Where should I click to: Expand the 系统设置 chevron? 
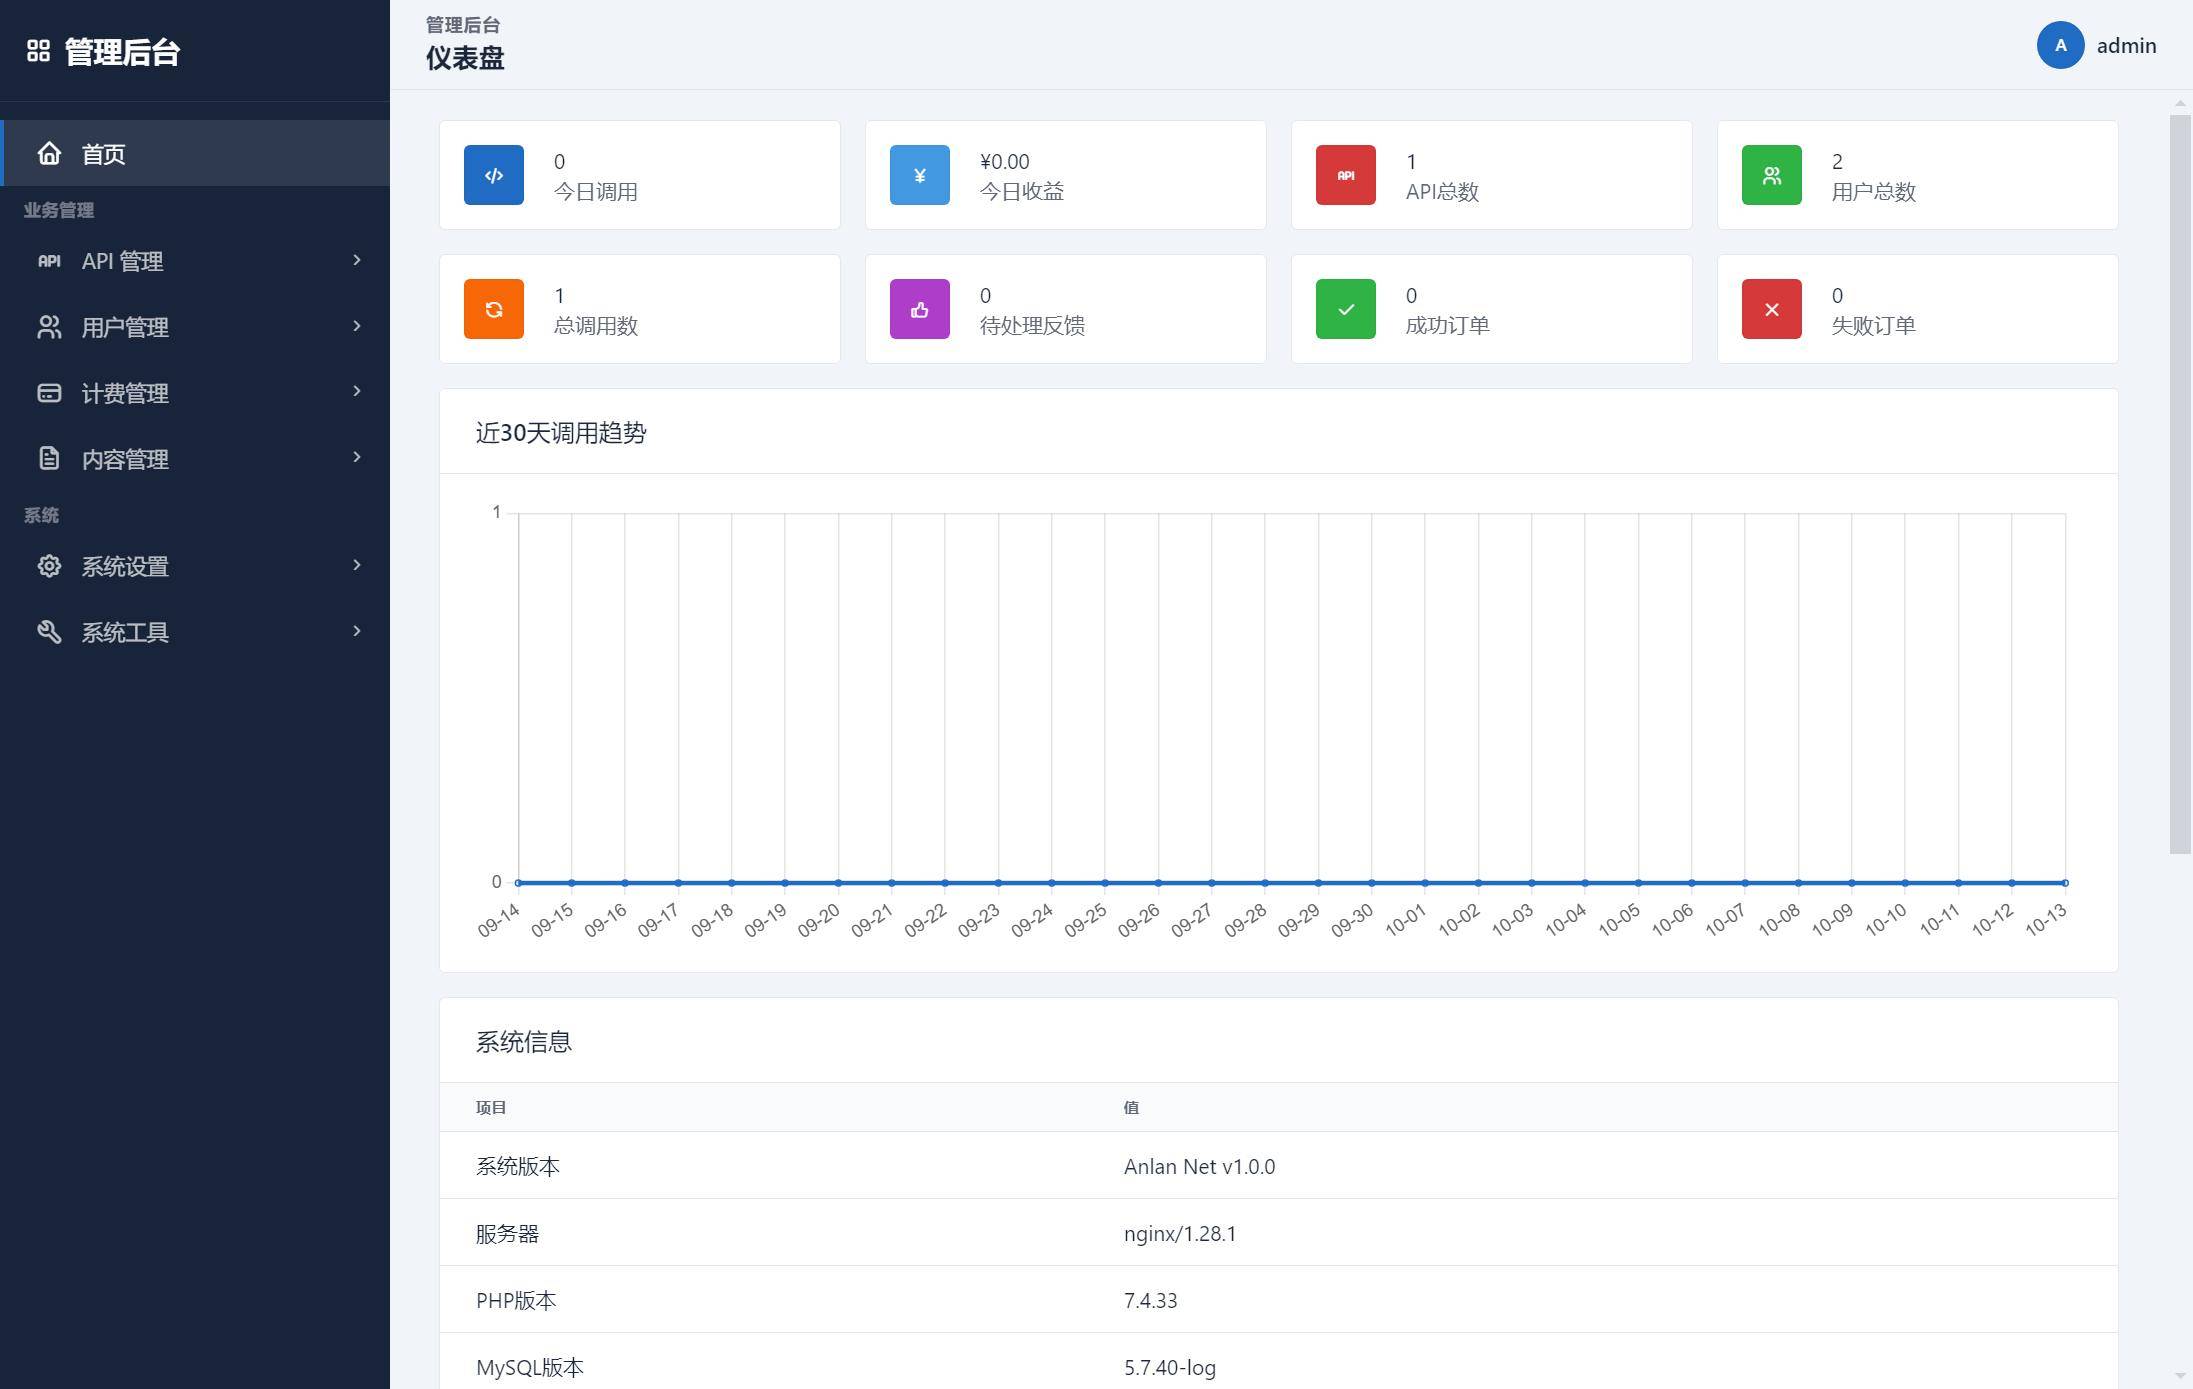pos(357,565)
